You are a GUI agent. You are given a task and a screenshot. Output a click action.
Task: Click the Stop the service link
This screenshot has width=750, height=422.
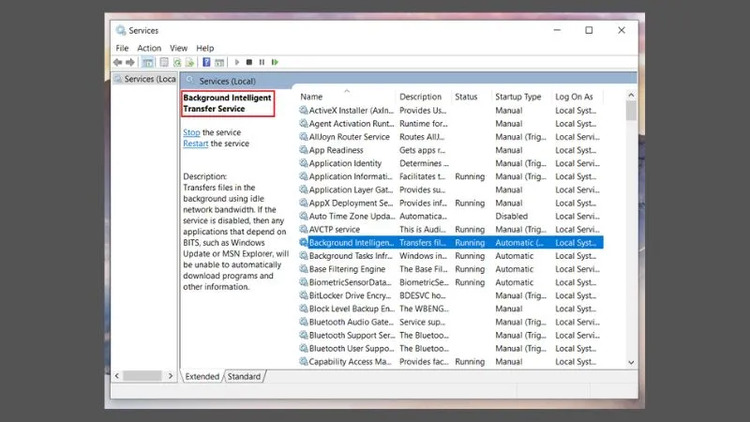point(191,132)
